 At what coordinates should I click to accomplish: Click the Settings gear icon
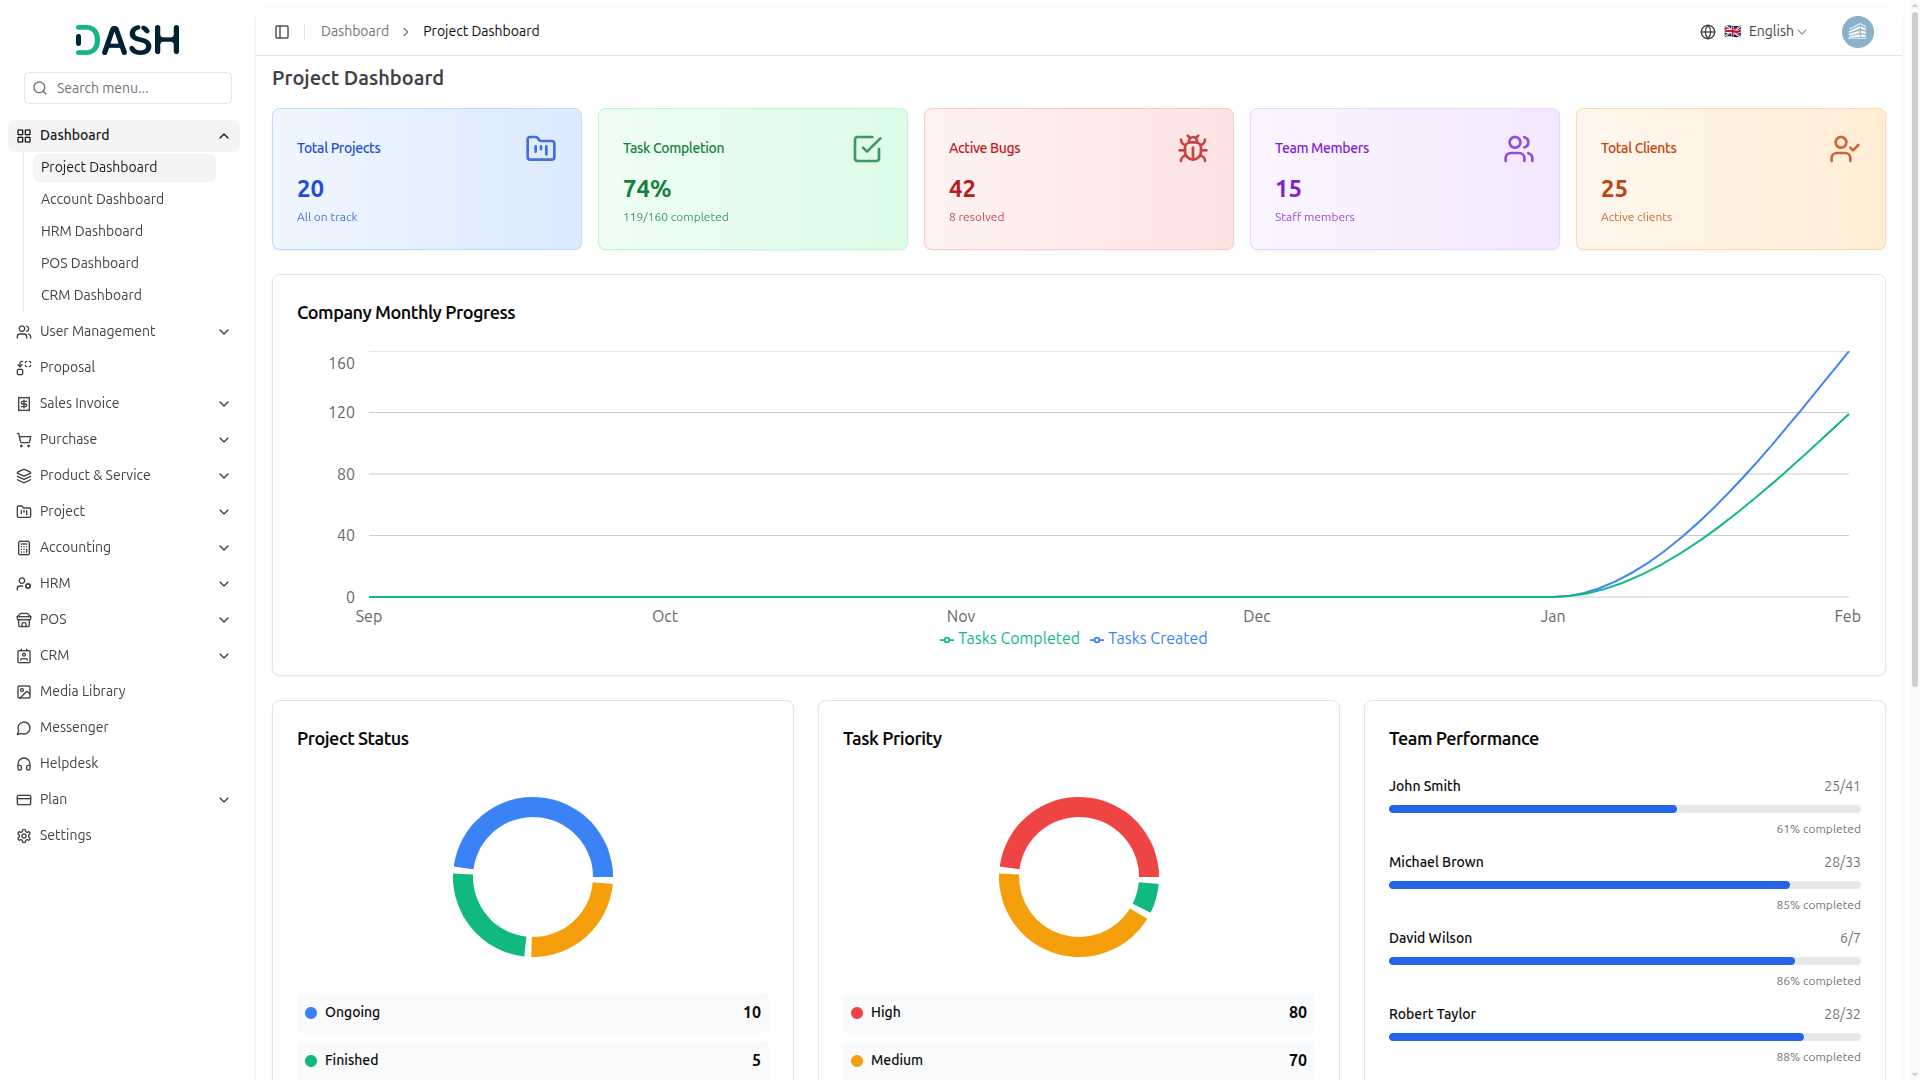click(24, 836)
